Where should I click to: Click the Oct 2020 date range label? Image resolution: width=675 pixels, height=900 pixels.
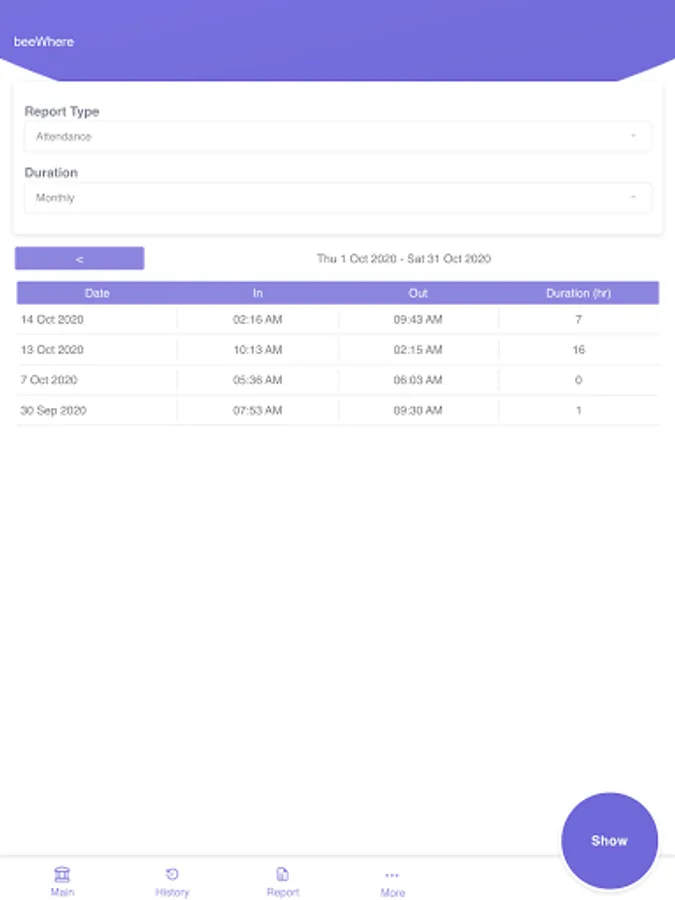click(x=404, y=259)
